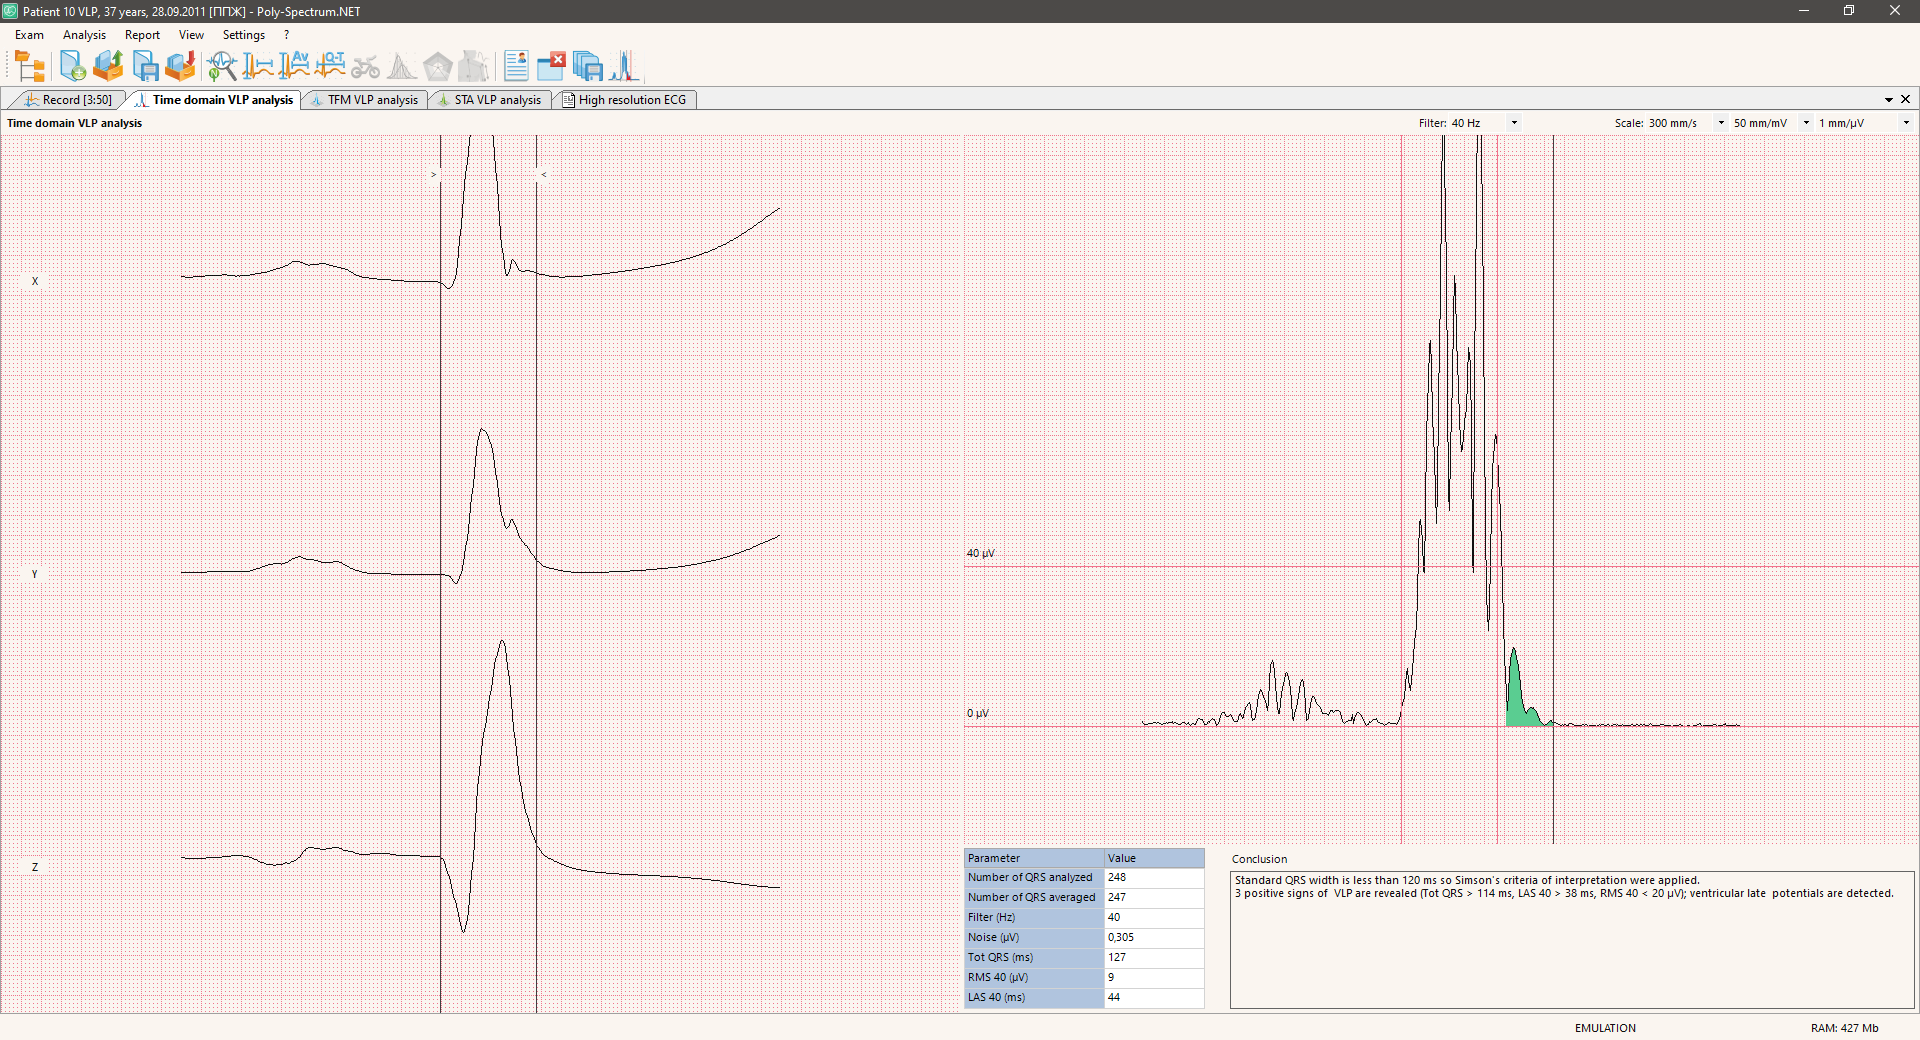This screenshot has height=1040, width=1920.
Task: Click the bicycle stress test icon
Action: click(x=365, y=67)
